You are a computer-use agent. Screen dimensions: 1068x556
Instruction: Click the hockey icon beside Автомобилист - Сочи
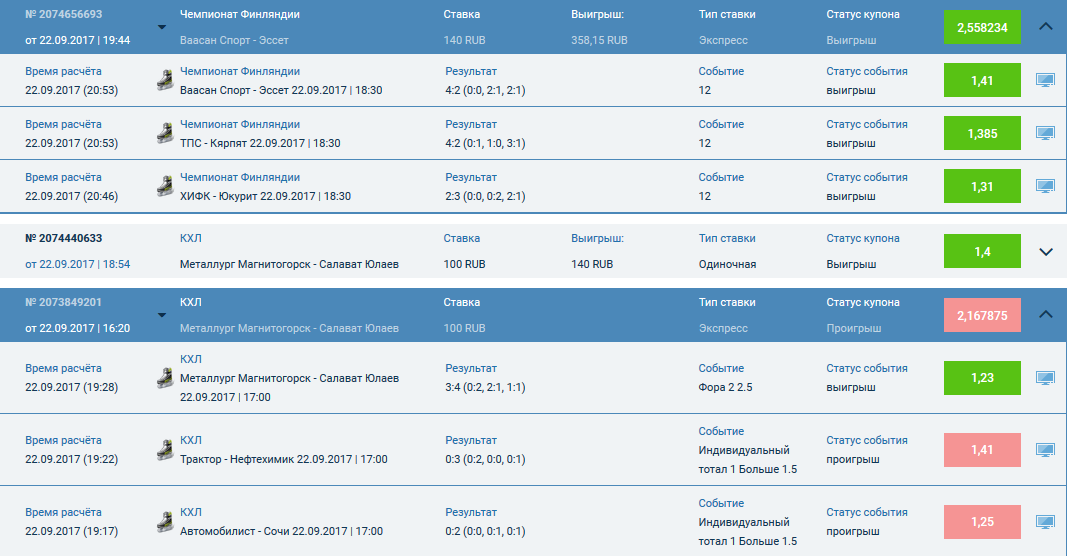tap(165, 522)
